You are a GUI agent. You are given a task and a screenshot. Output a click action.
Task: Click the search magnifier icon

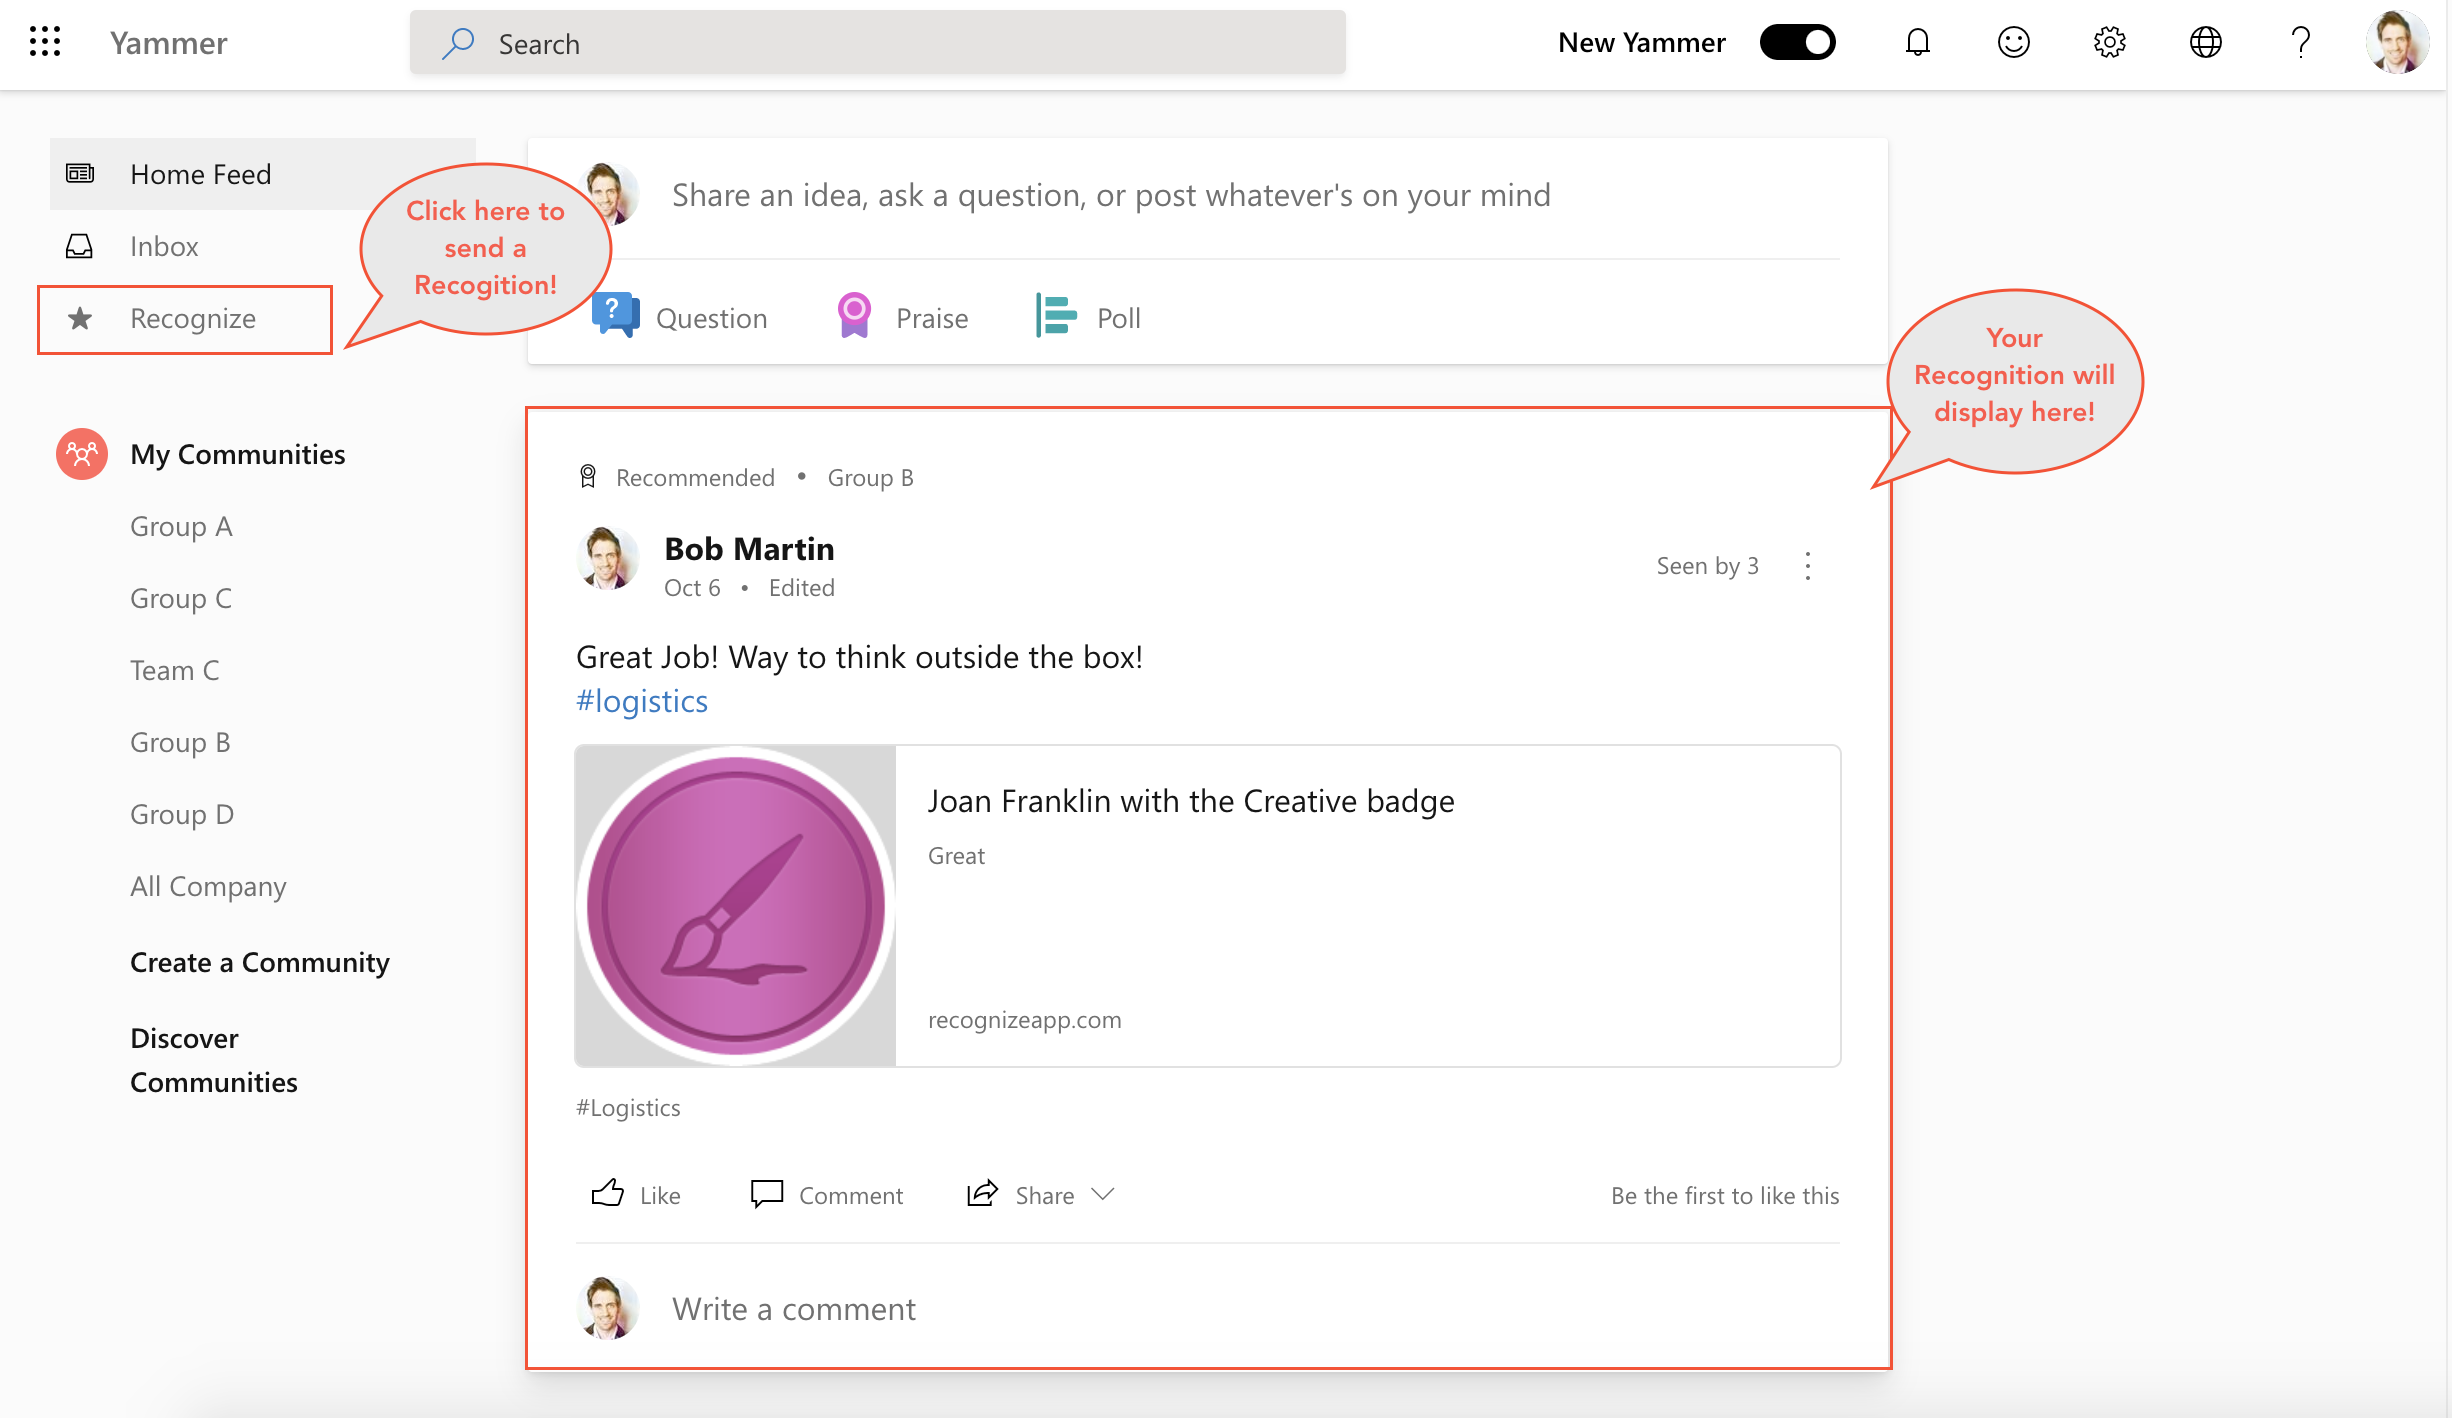(x=458, y=43)
